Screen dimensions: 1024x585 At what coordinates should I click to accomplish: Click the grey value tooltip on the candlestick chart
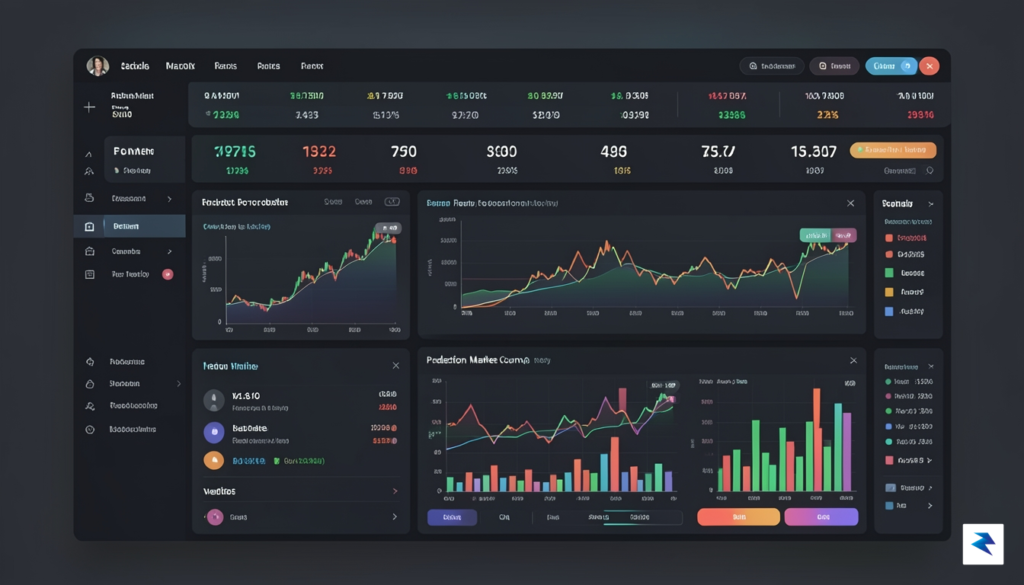[388, 228]
